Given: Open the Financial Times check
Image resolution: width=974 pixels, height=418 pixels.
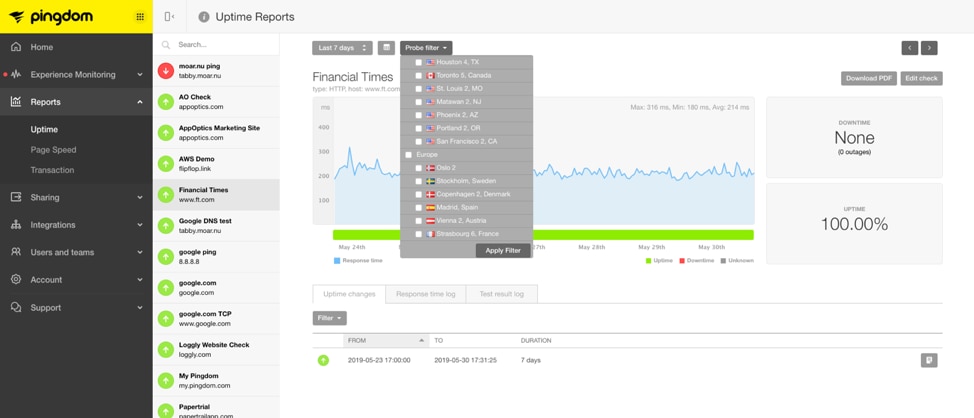Looking at the screenshot, I should point(216,195).
